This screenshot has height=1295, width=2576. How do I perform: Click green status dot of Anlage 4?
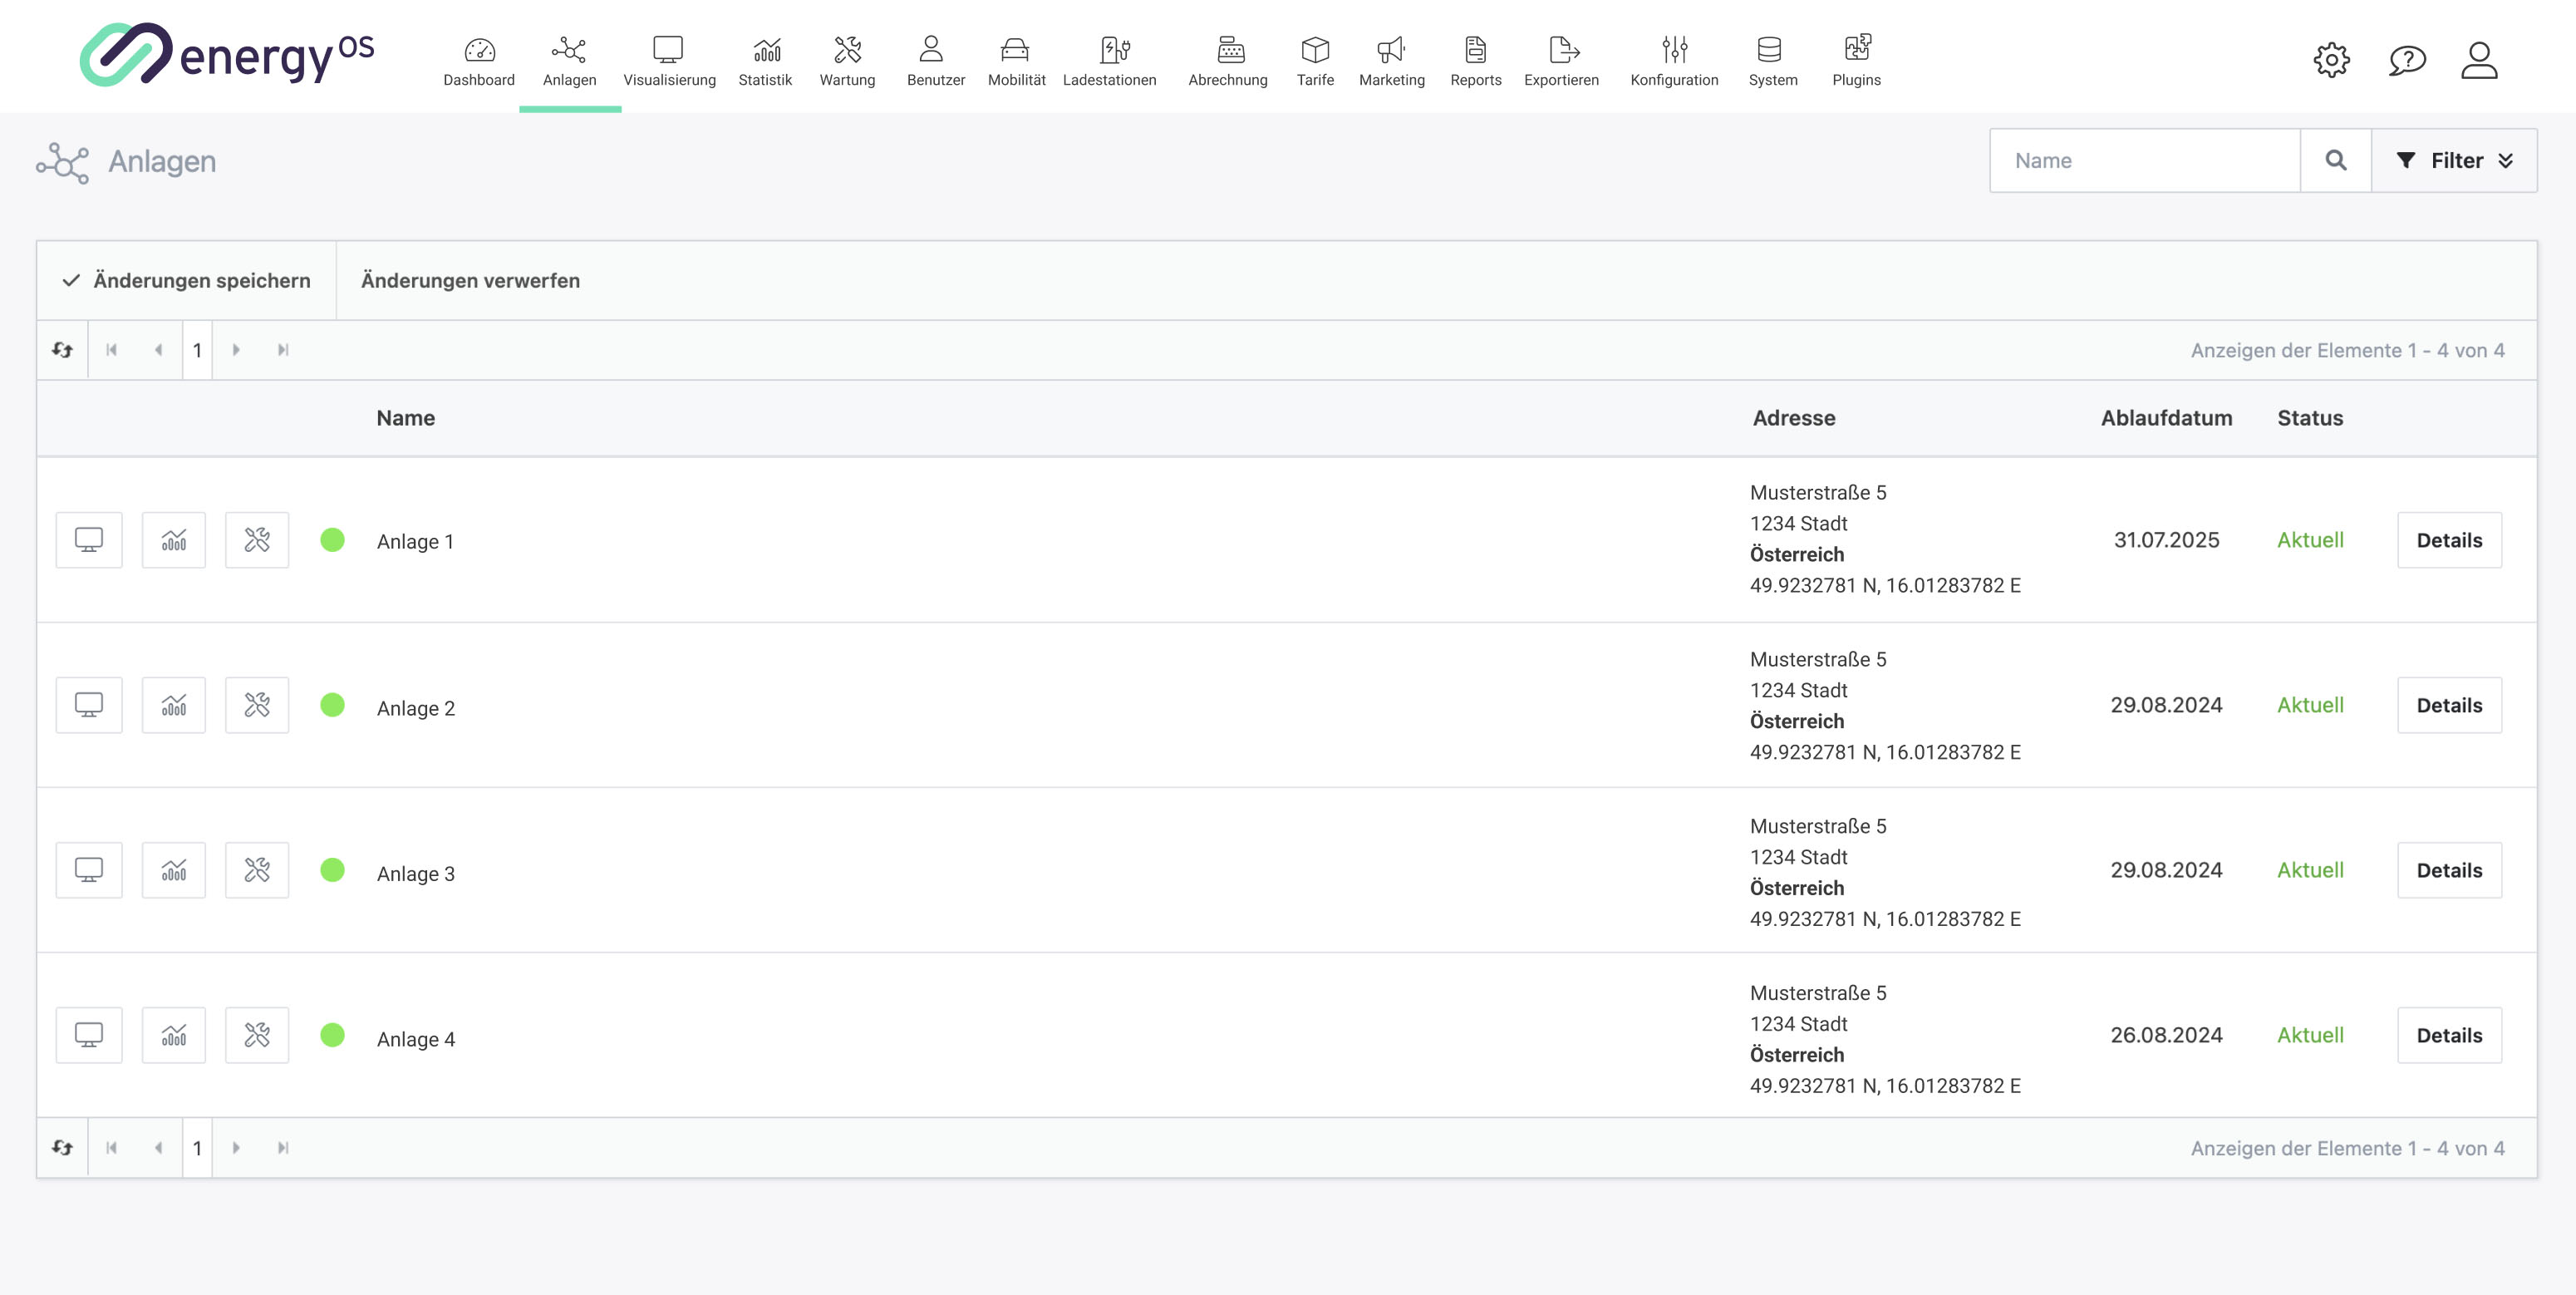coord(333,1035)
